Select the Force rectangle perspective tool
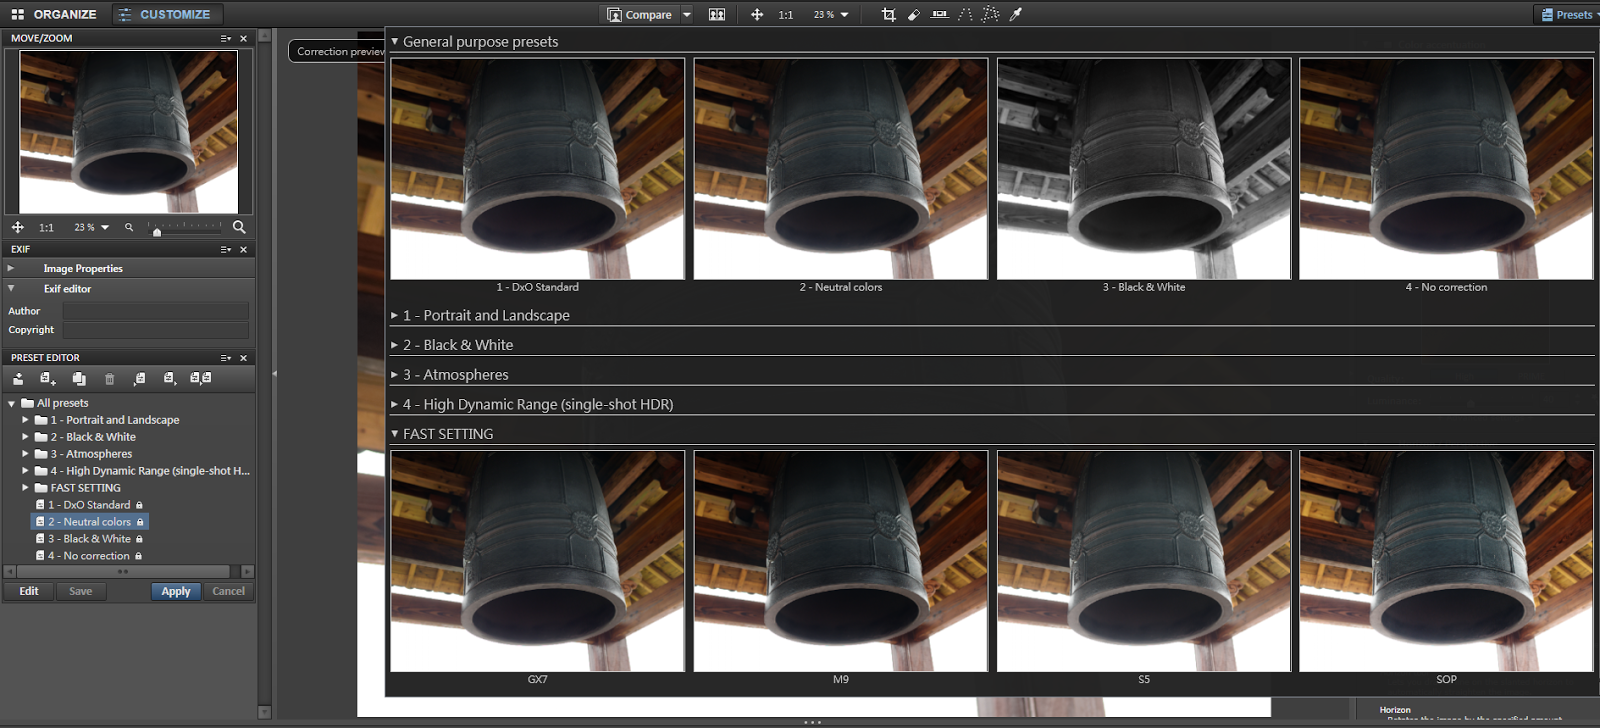Image resolution: width=1600 pixels, height=728 pixels. pos(990,14)
